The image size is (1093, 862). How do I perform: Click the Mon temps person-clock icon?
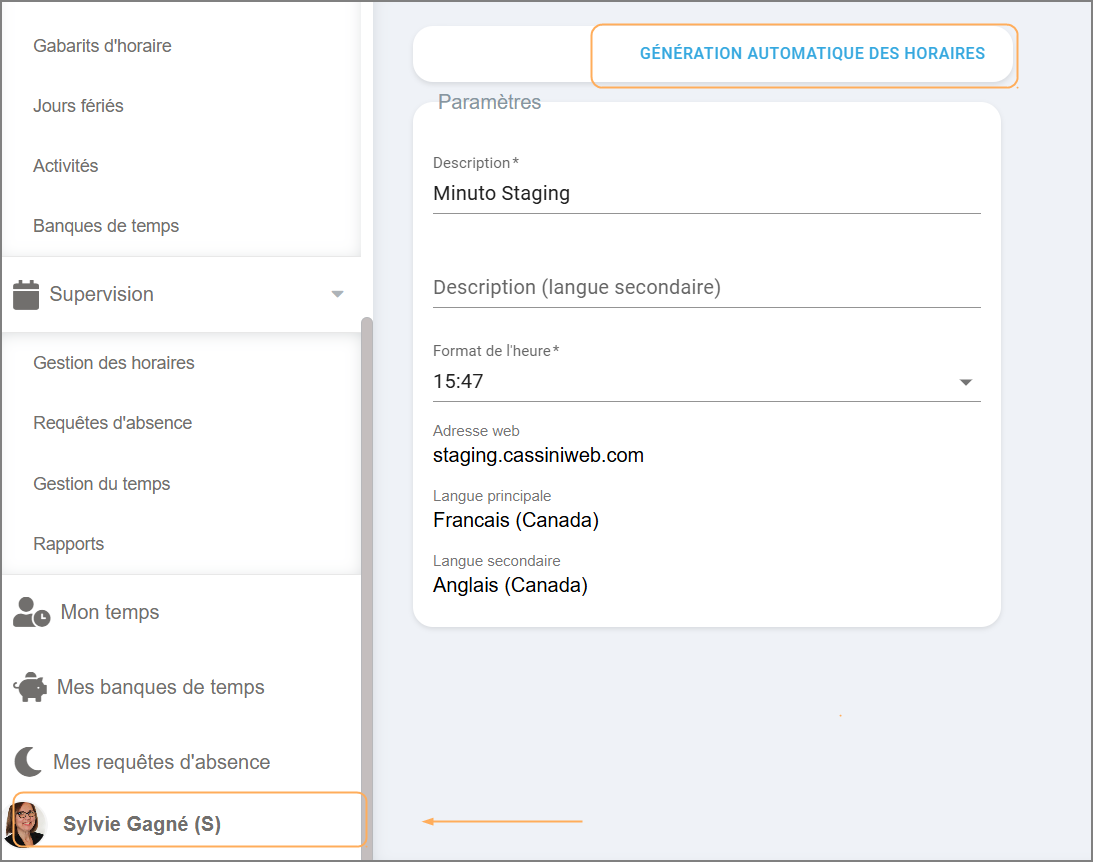point(31,612)
